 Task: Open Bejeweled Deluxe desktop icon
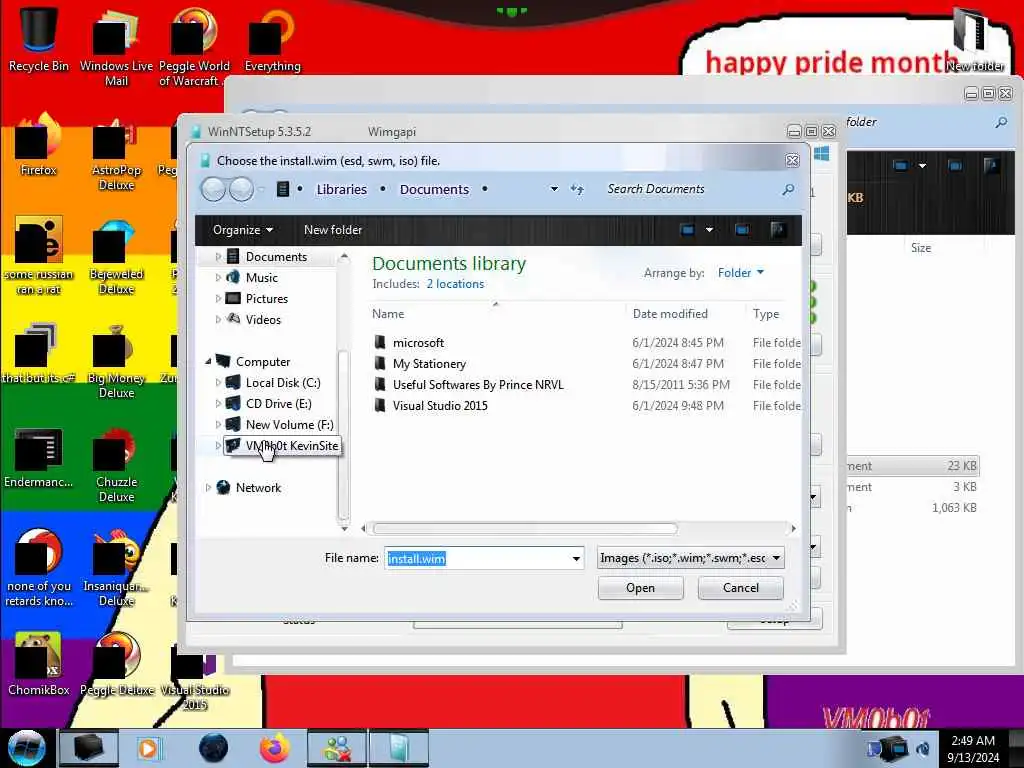tap(116, 257)
